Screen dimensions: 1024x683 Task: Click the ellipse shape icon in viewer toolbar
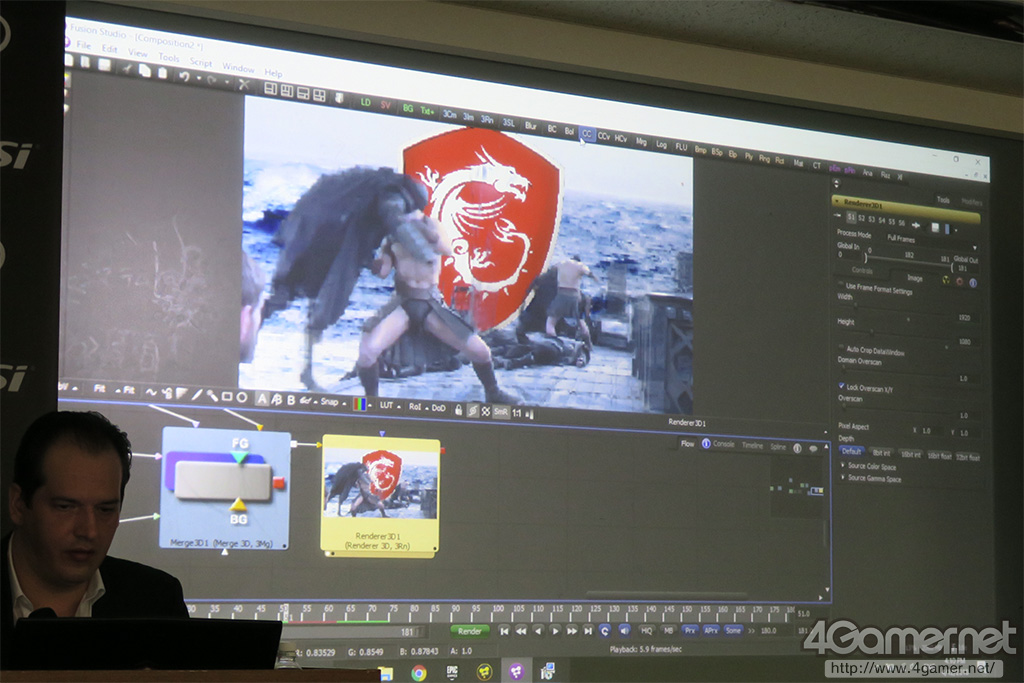coord(242,397)
